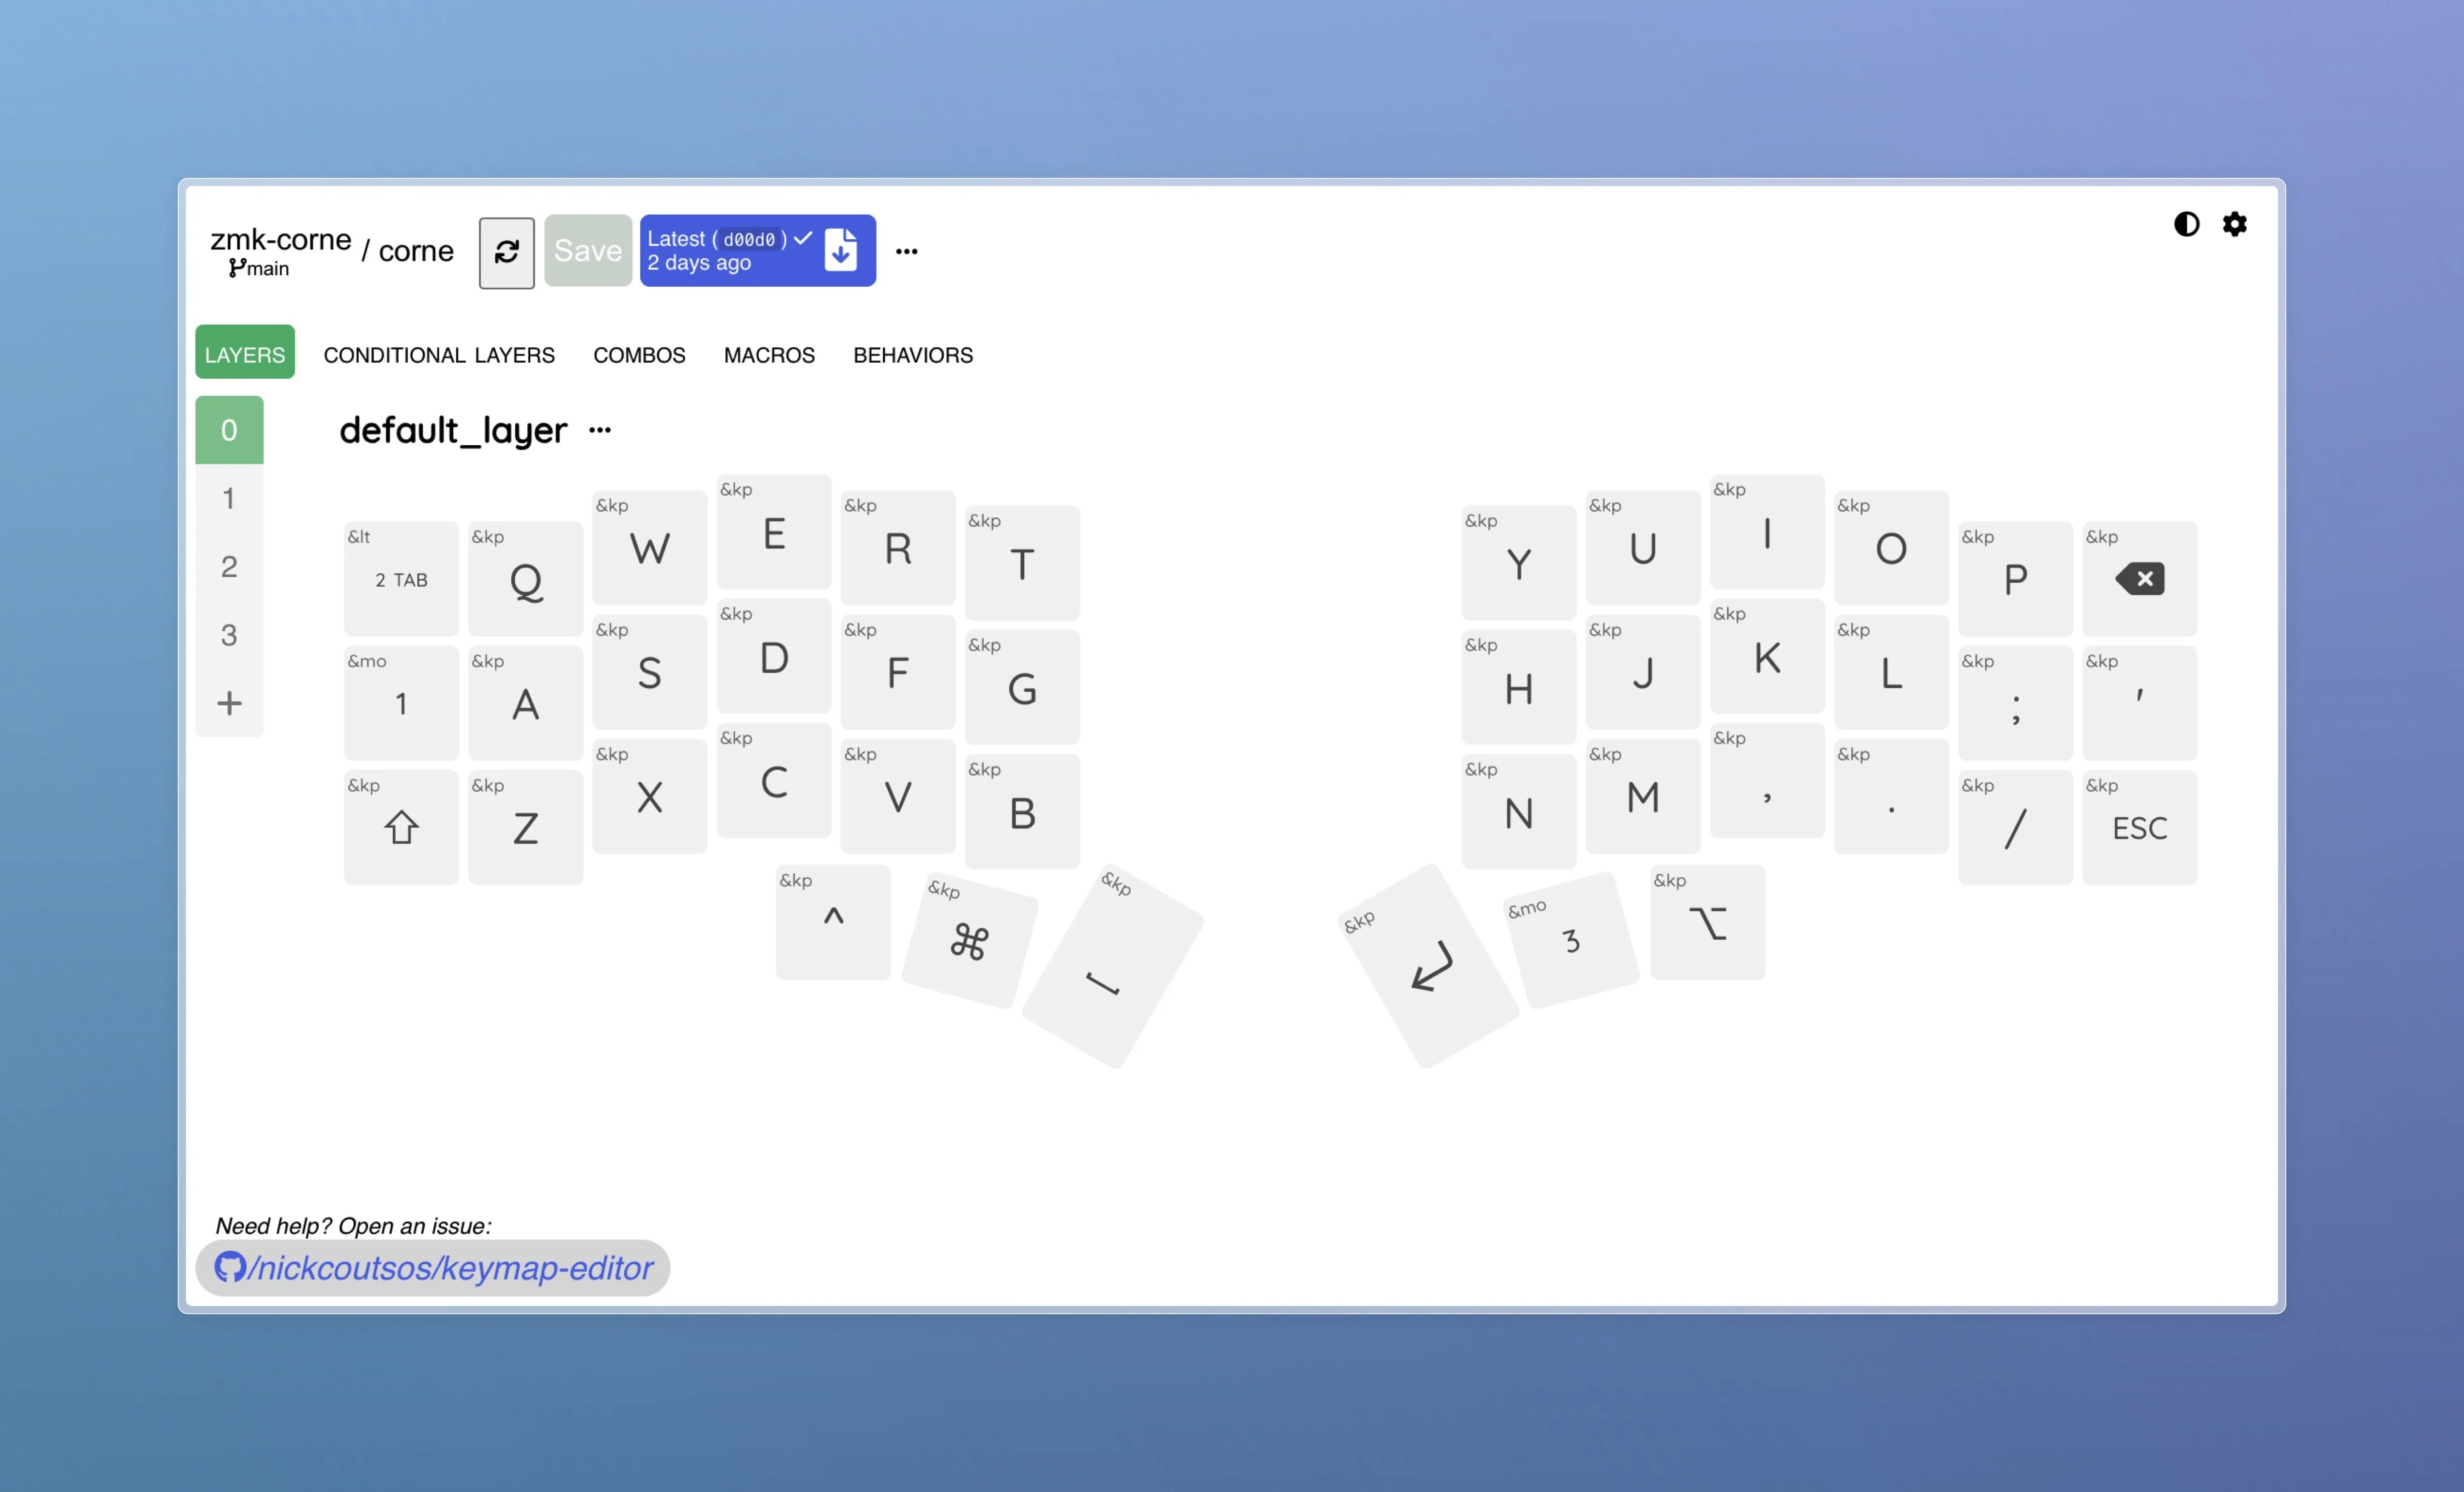Click the Command symbol thumb key
This screenshot has height=1492, width=2464.
point(969,942)
